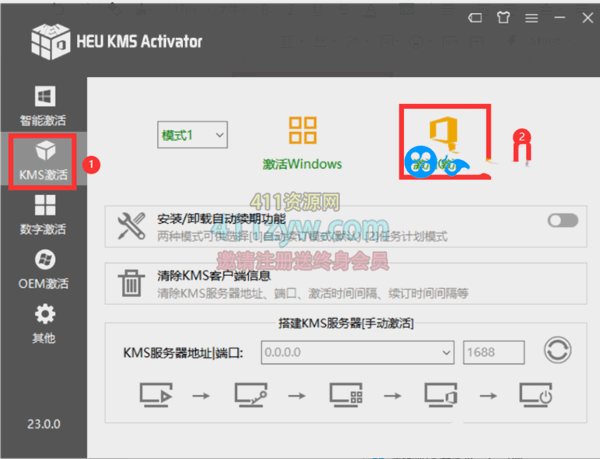This screenshot has width=600, height=459.
Task: Select the 其他 sidebar tab
Action: (44, 325)
